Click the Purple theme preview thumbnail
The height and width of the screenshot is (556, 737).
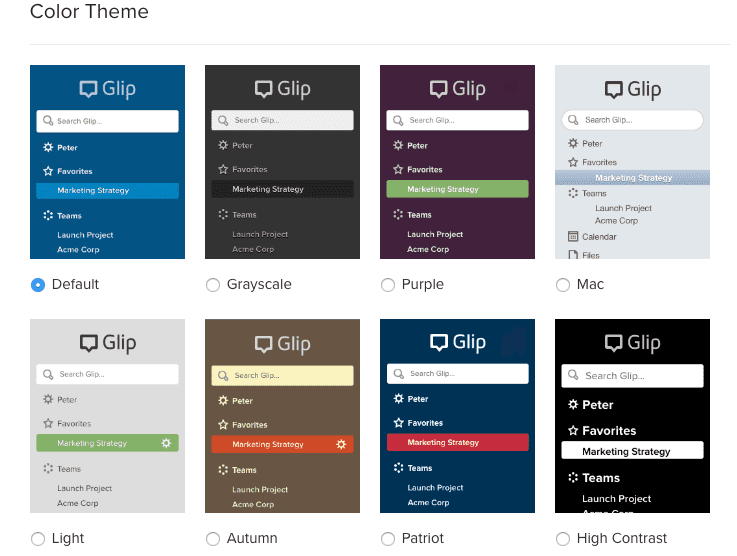pos(457,162)
